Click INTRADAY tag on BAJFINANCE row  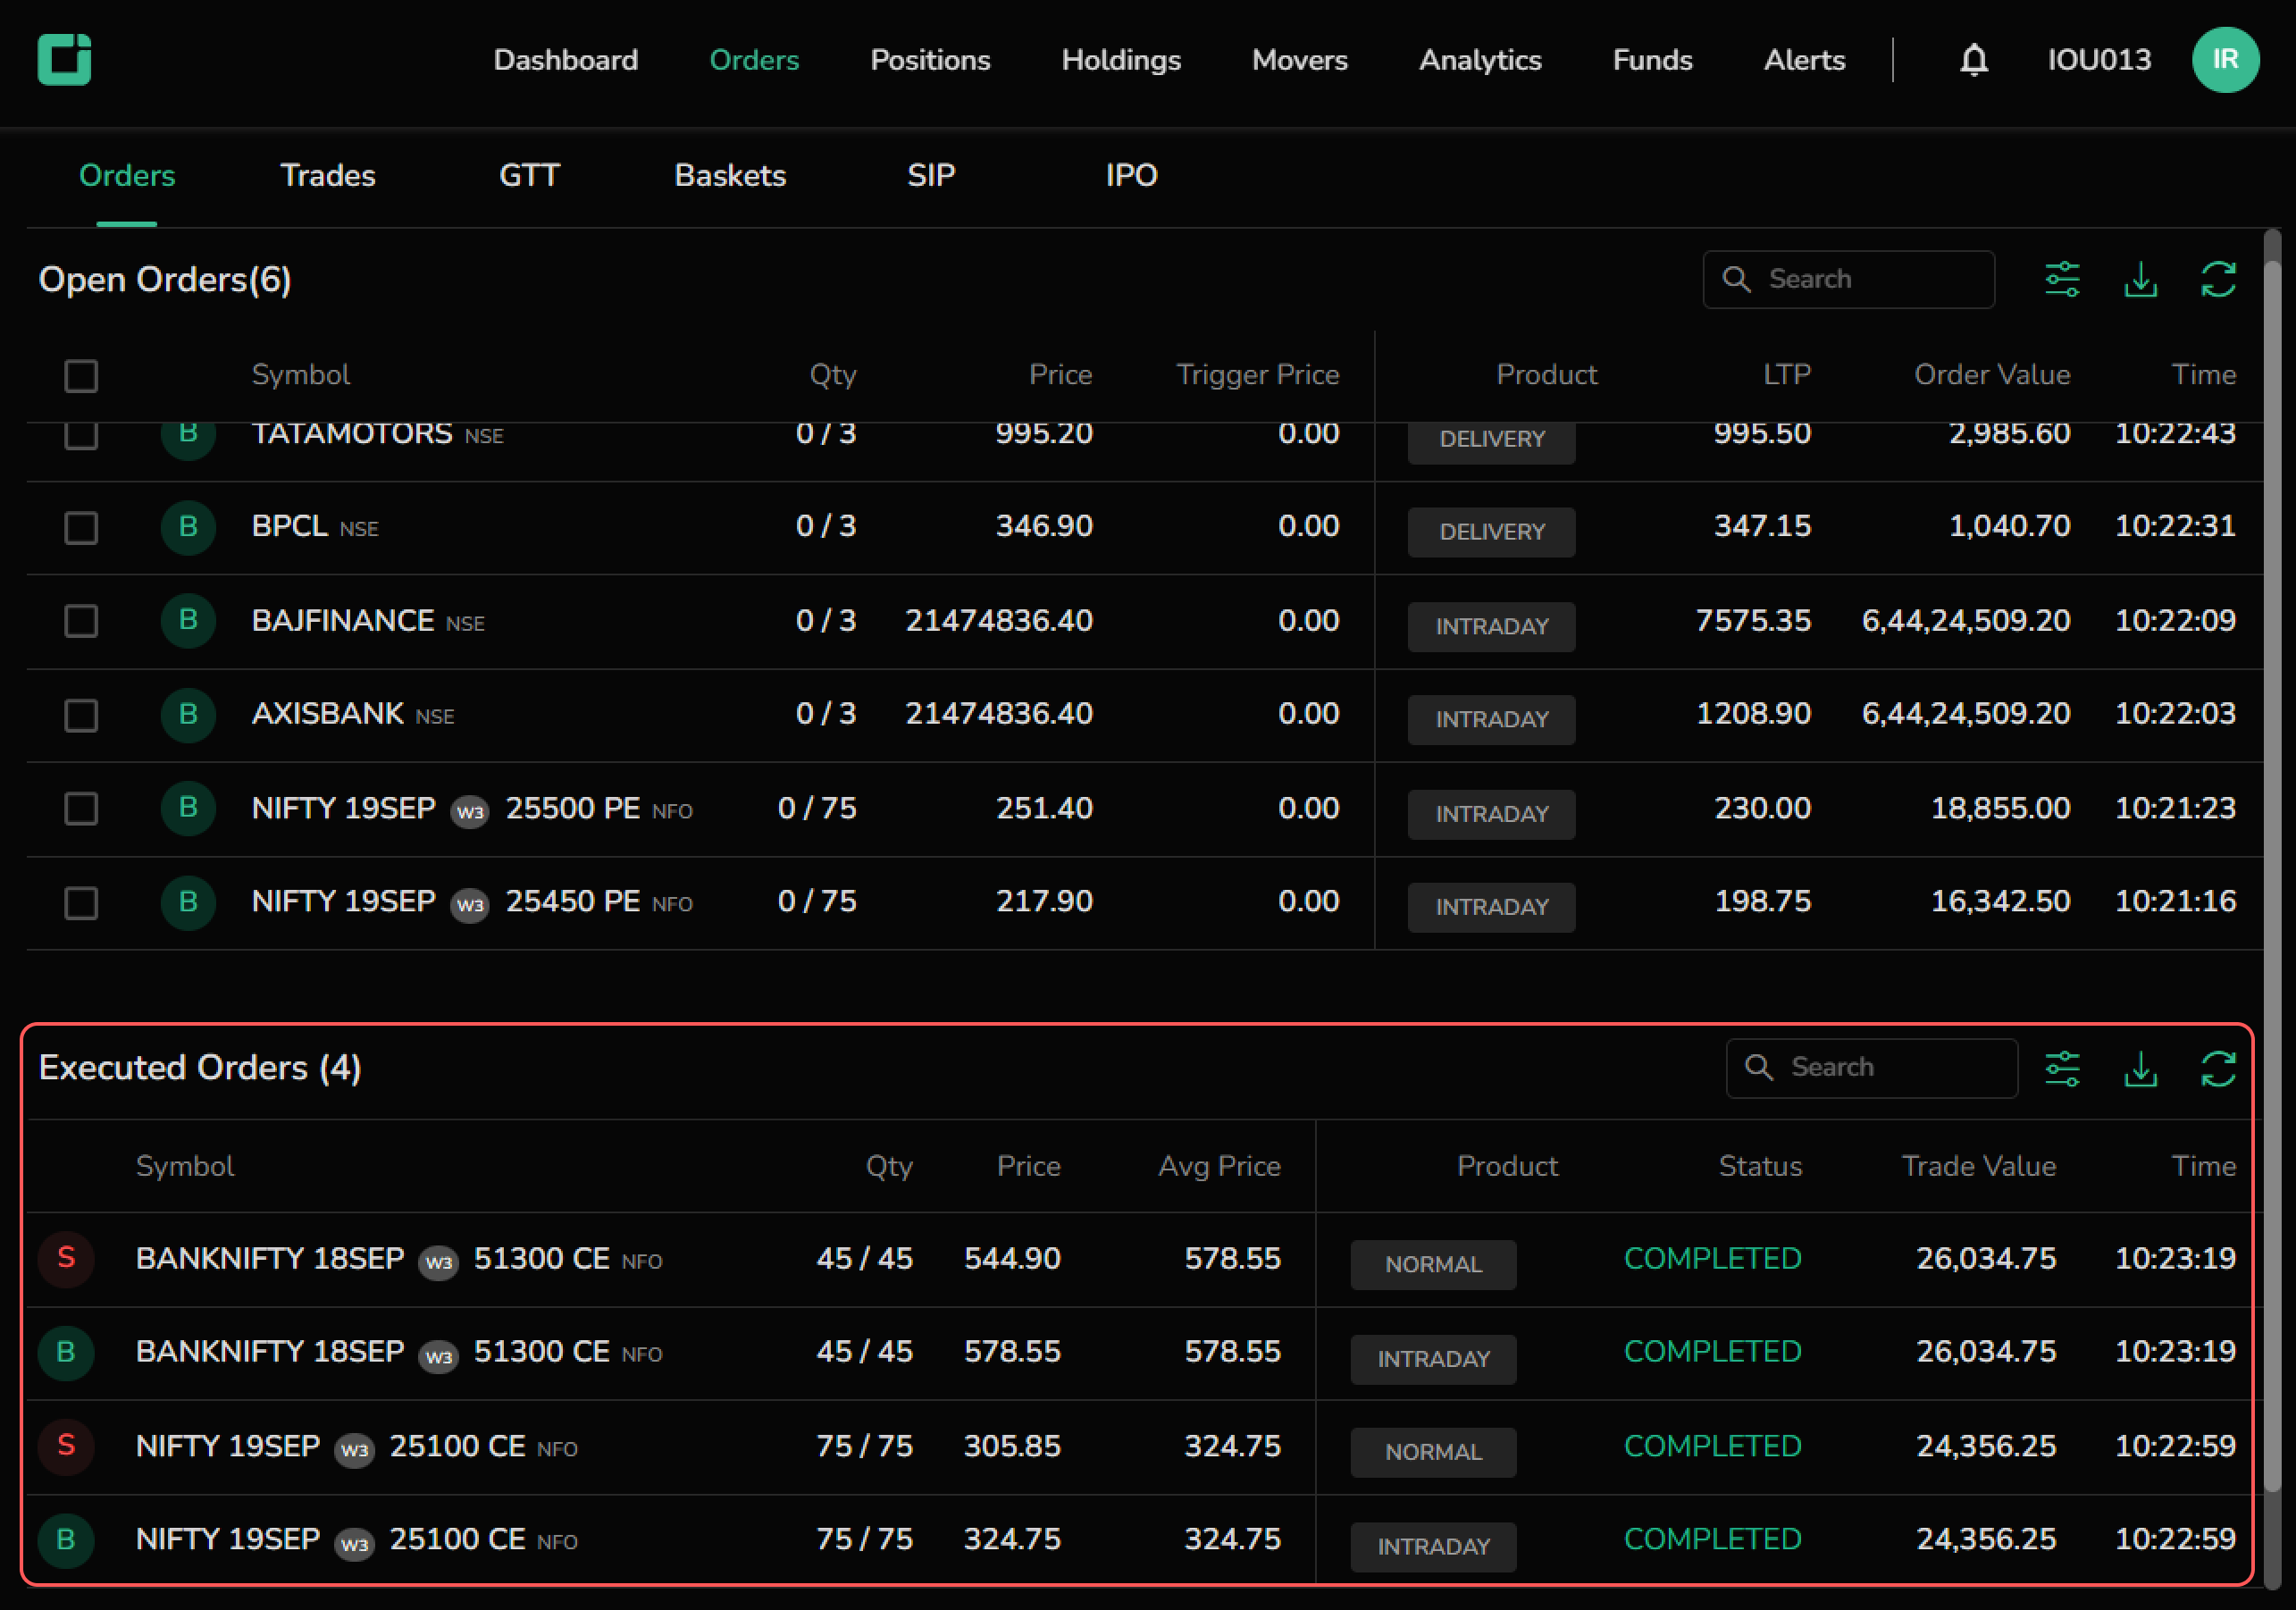[1491, 626]
